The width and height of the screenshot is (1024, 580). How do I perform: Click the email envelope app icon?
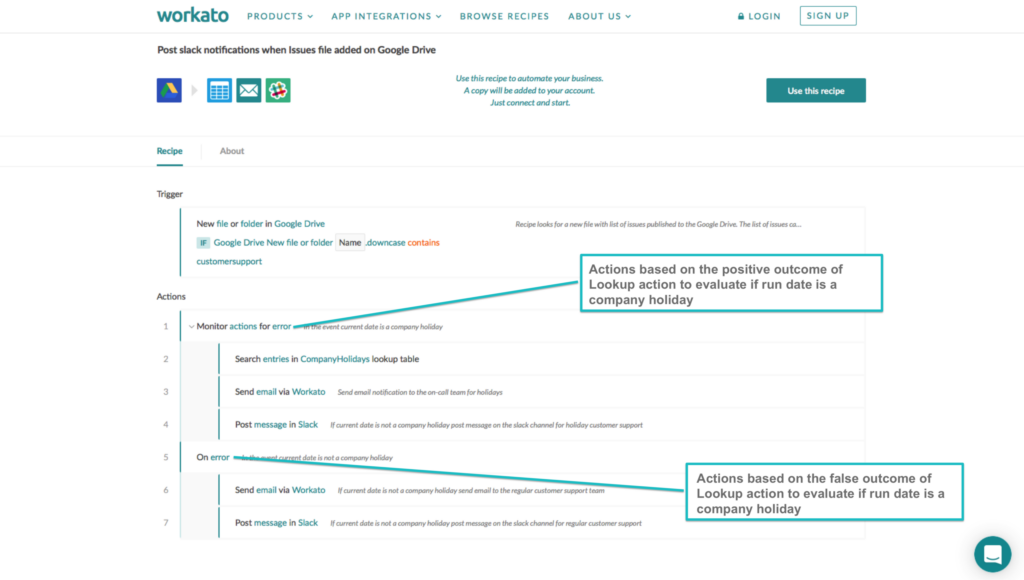pyautogui.click(x=248, y=90)
